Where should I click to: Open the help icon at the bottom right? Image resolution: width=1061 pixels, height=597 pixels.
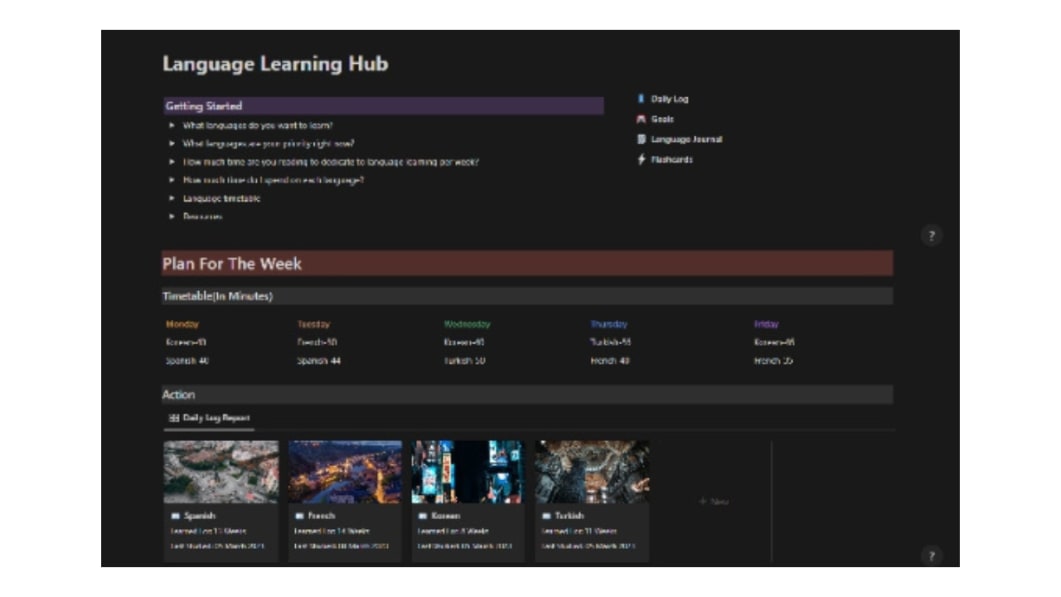[932, 553]
